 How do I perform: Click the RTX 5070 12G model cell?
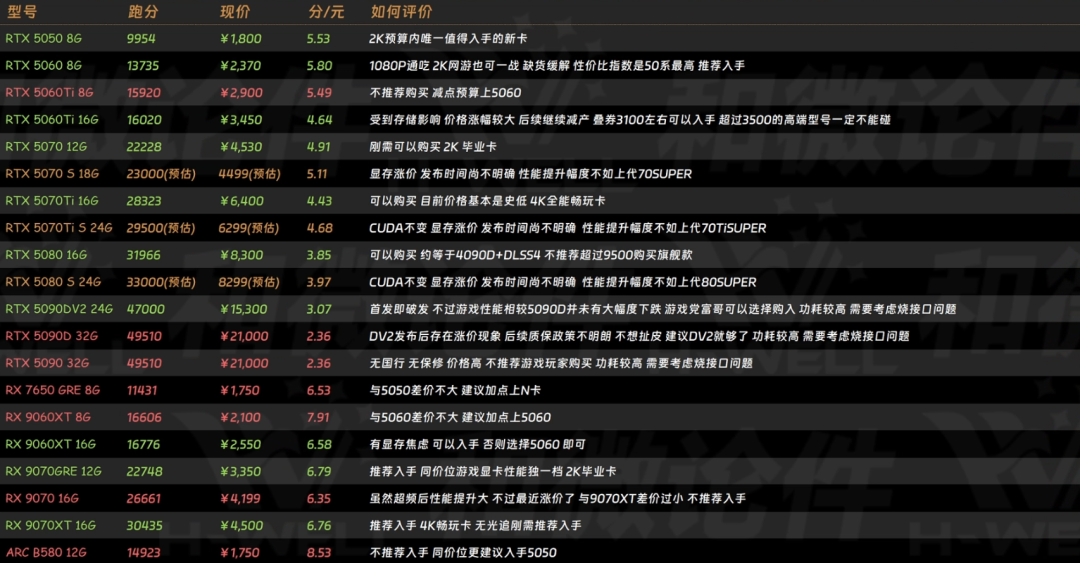(46, 146)
